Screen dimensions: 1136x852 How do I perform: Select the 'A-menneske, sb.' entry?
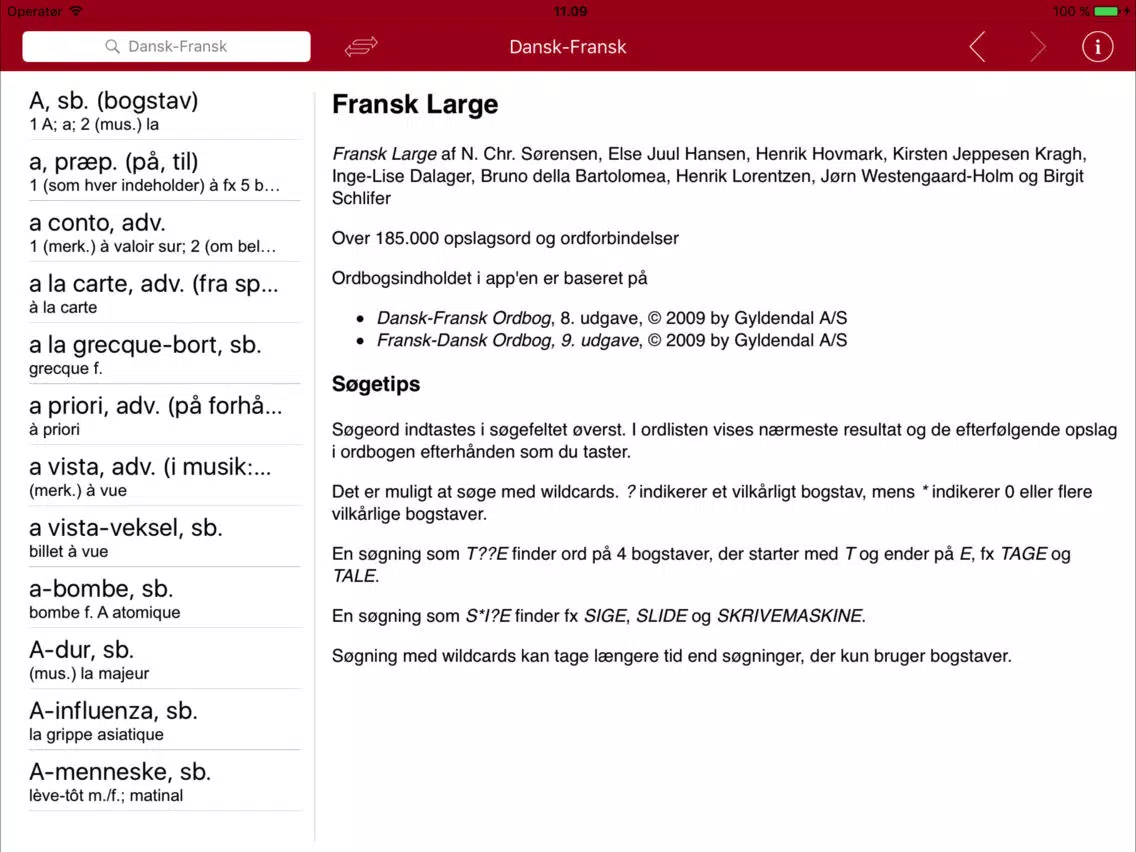[x=164, y=781]
